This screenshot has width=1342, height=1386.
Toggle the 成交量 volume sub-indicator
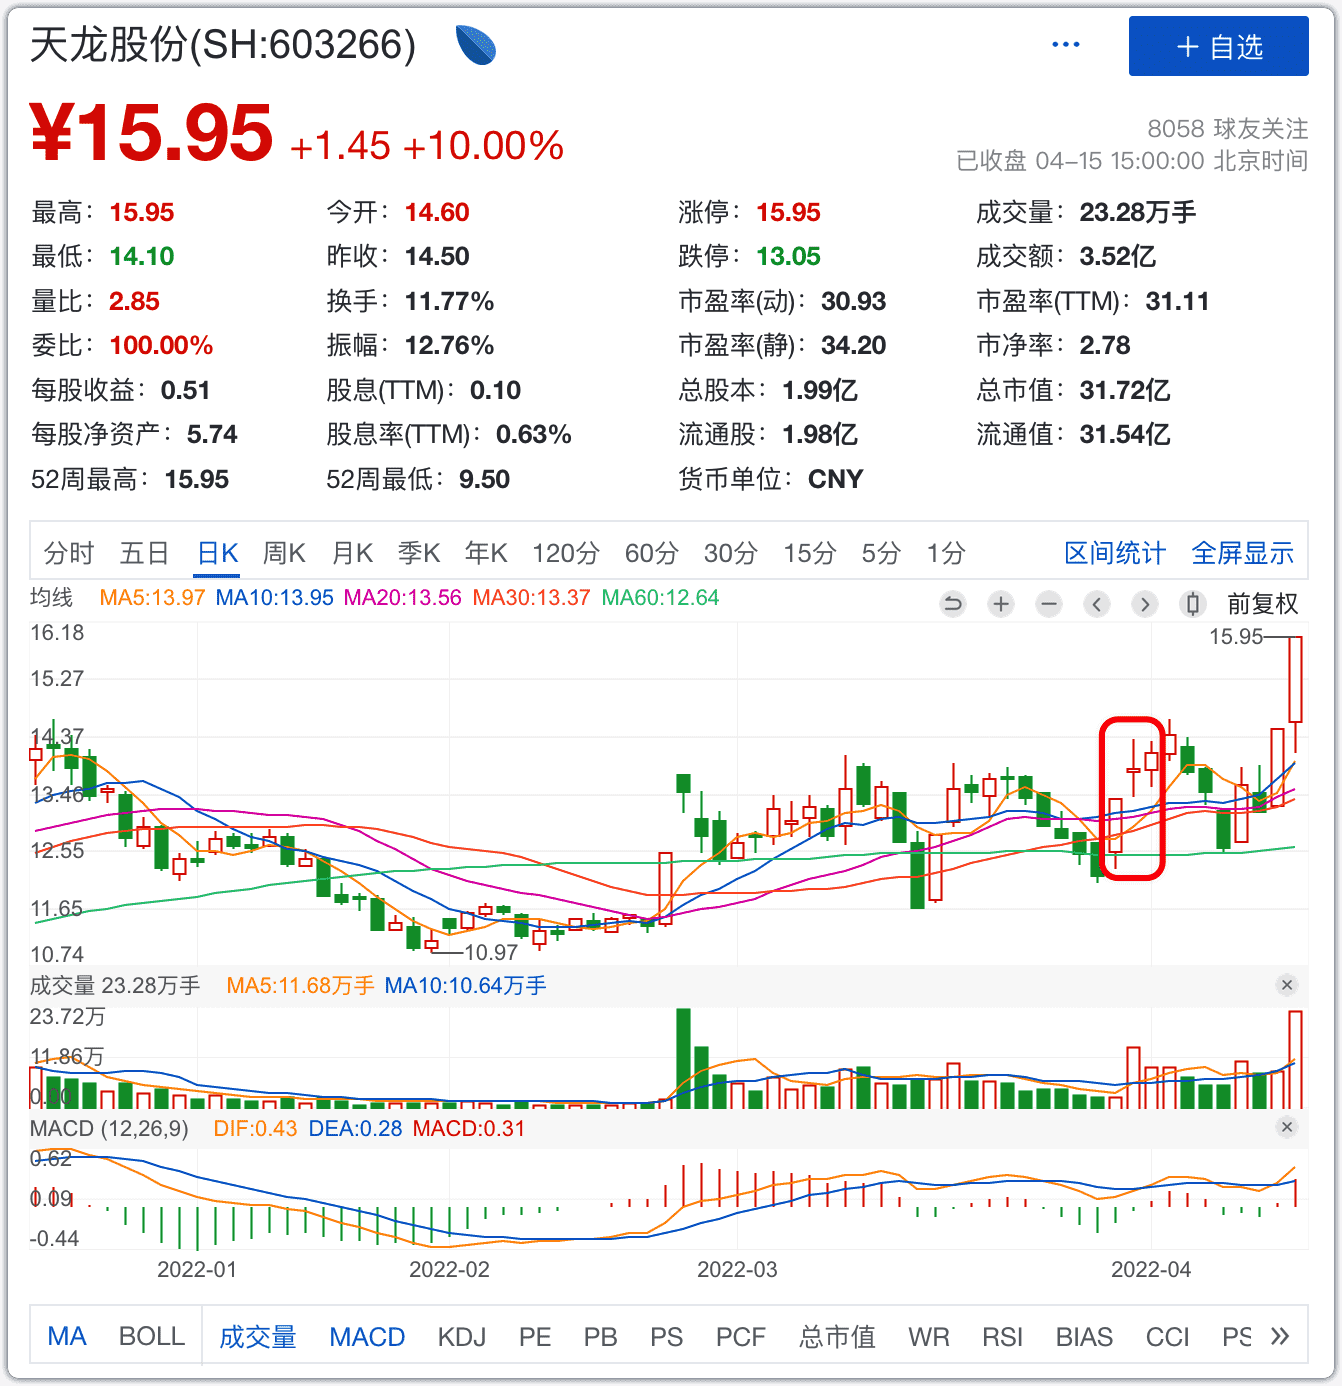pos(258,1336)
